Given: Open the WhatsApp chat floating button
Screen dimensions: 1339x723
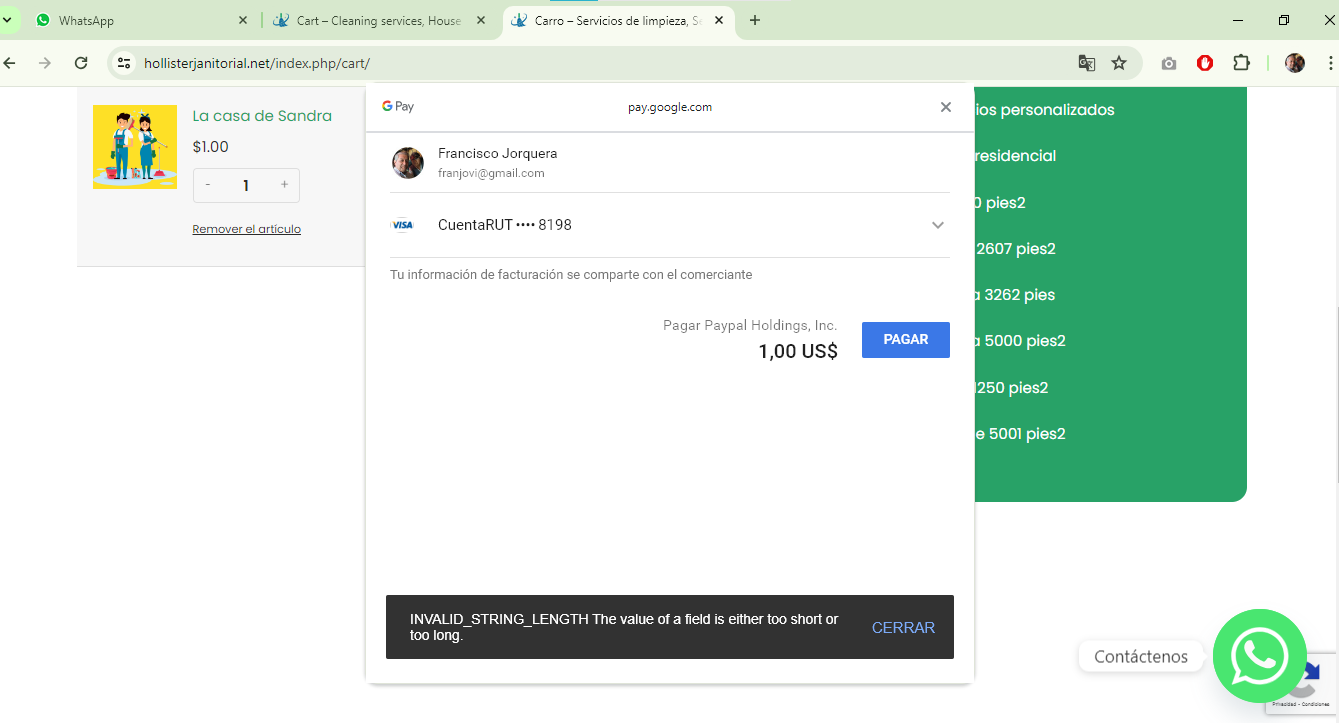Looking at the screenshot, I should (x=1260, y=656).
